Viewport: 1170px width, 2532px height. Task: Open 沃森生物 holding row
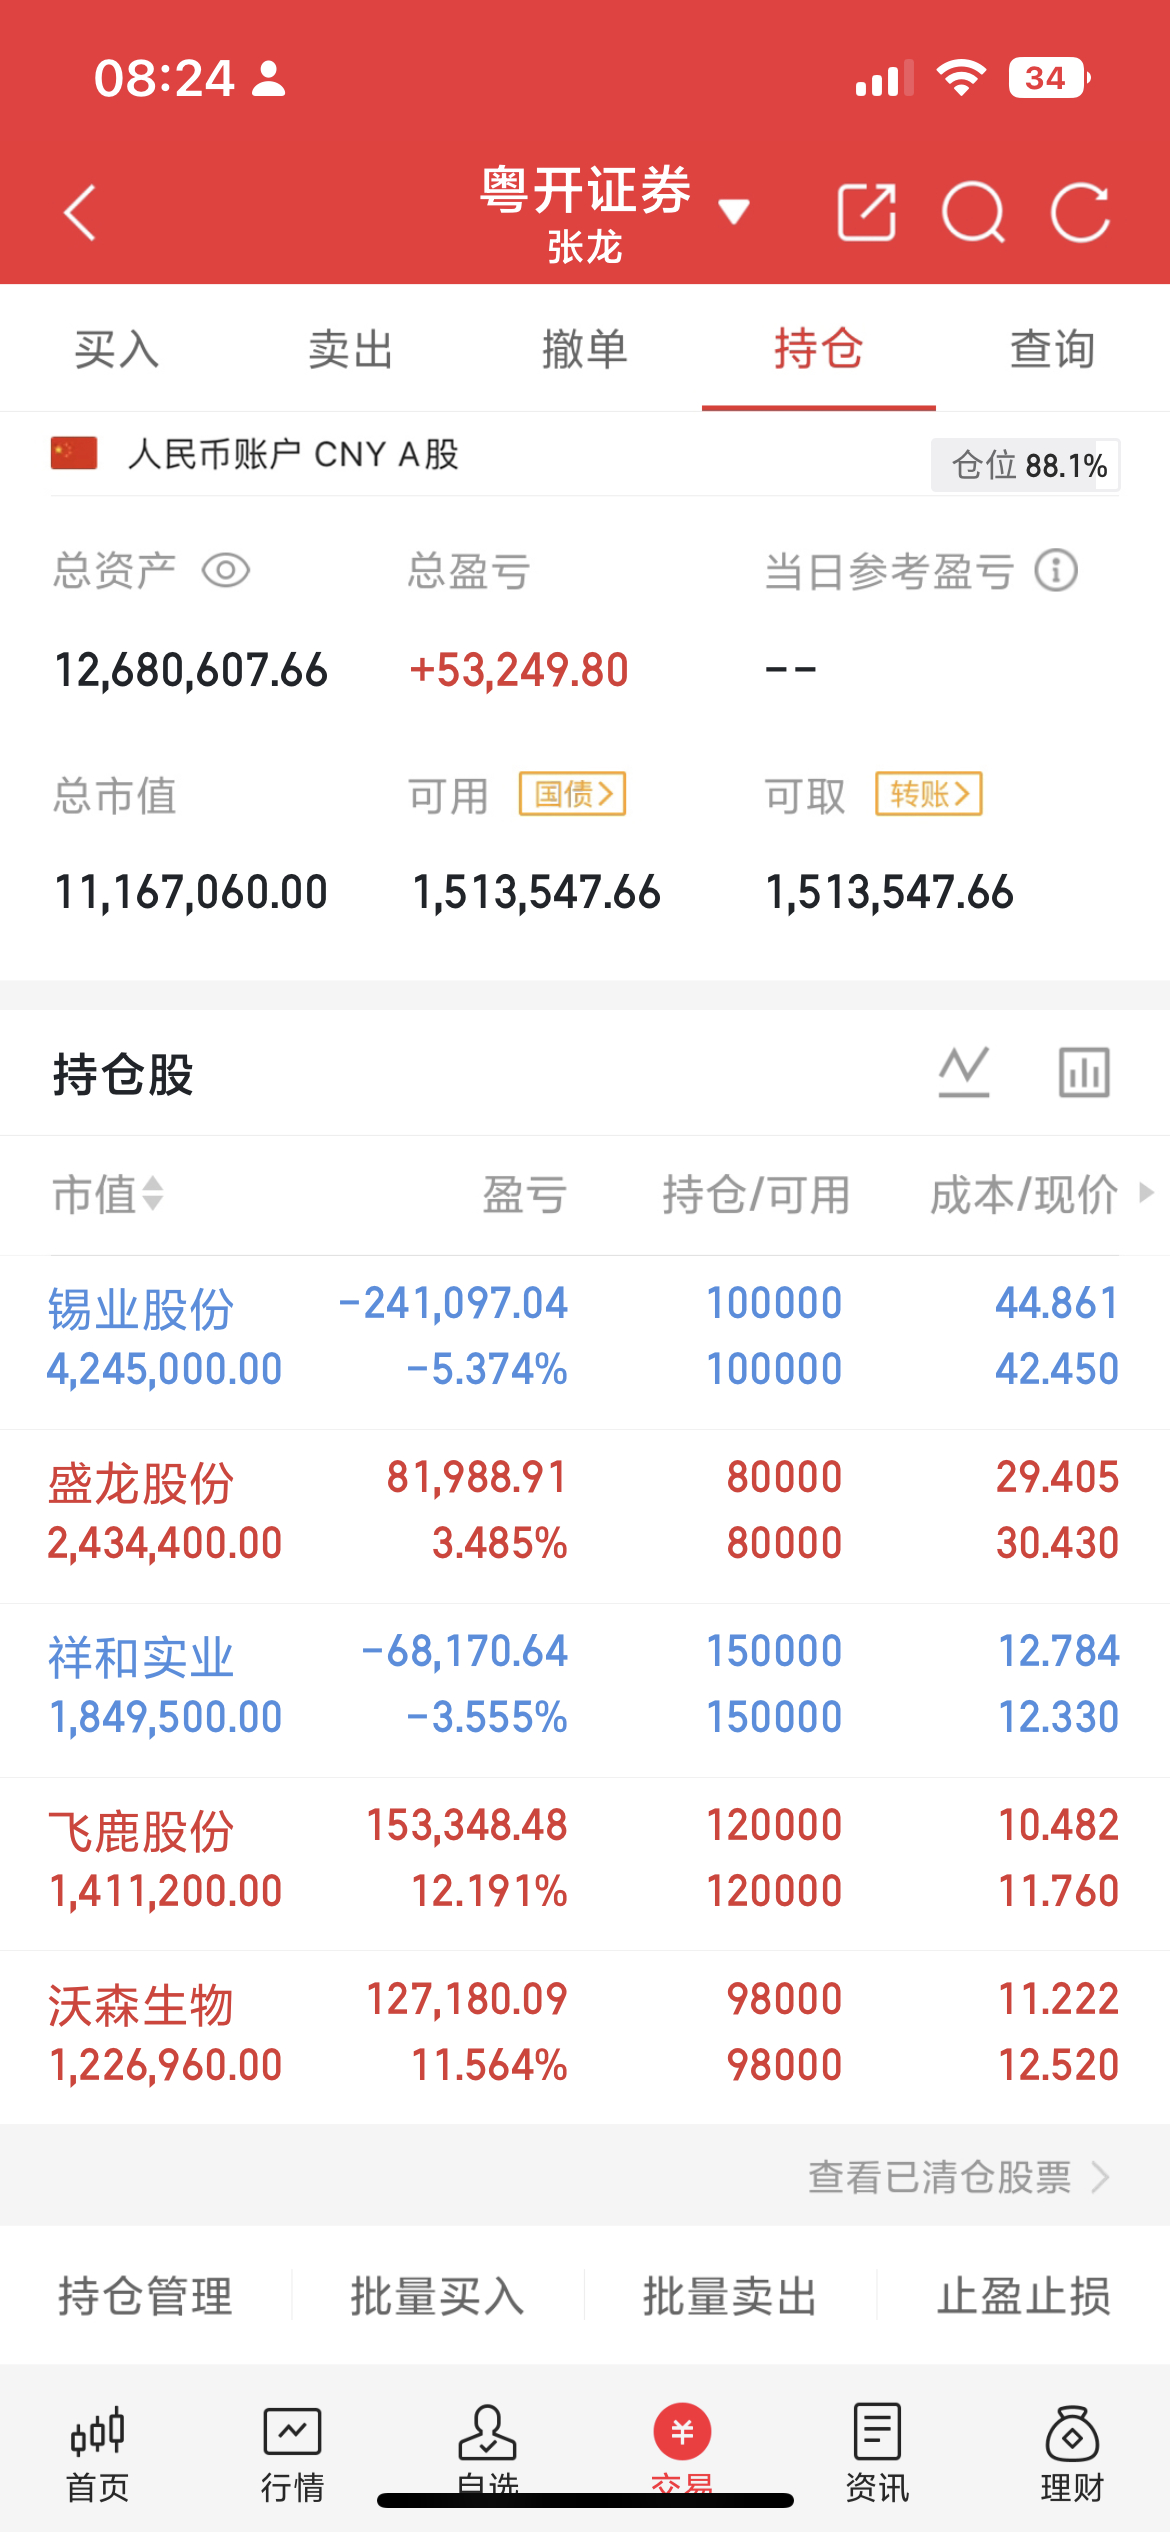coord(585,2038)
